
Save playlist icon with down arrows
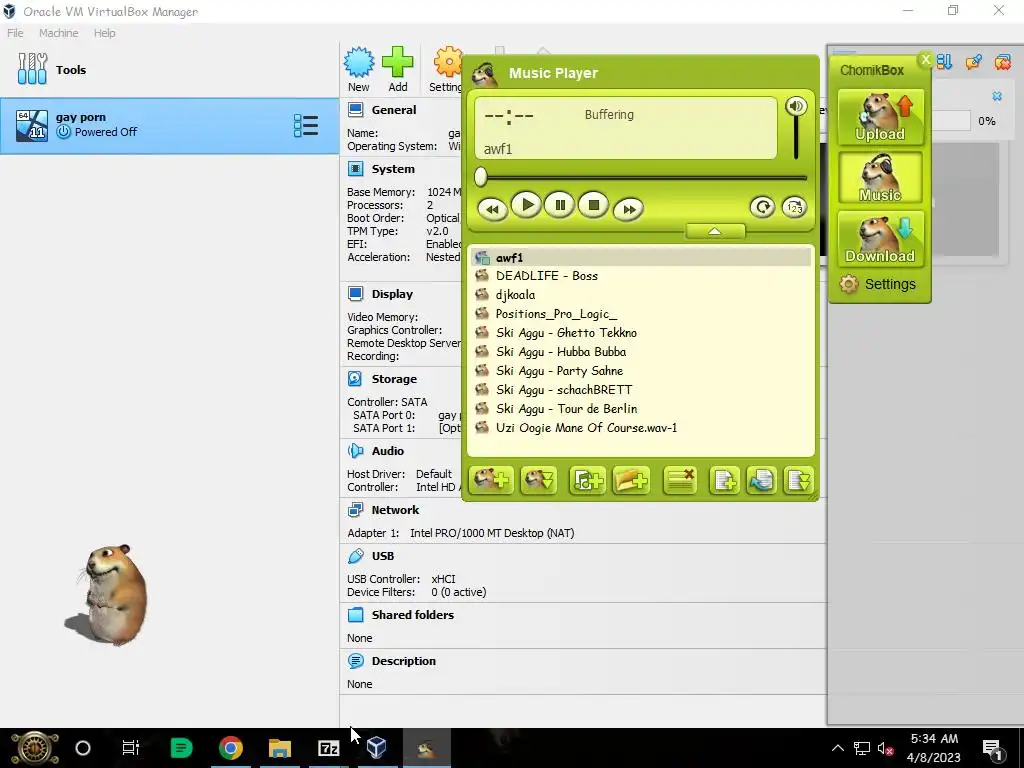click(x=798, y=481)
